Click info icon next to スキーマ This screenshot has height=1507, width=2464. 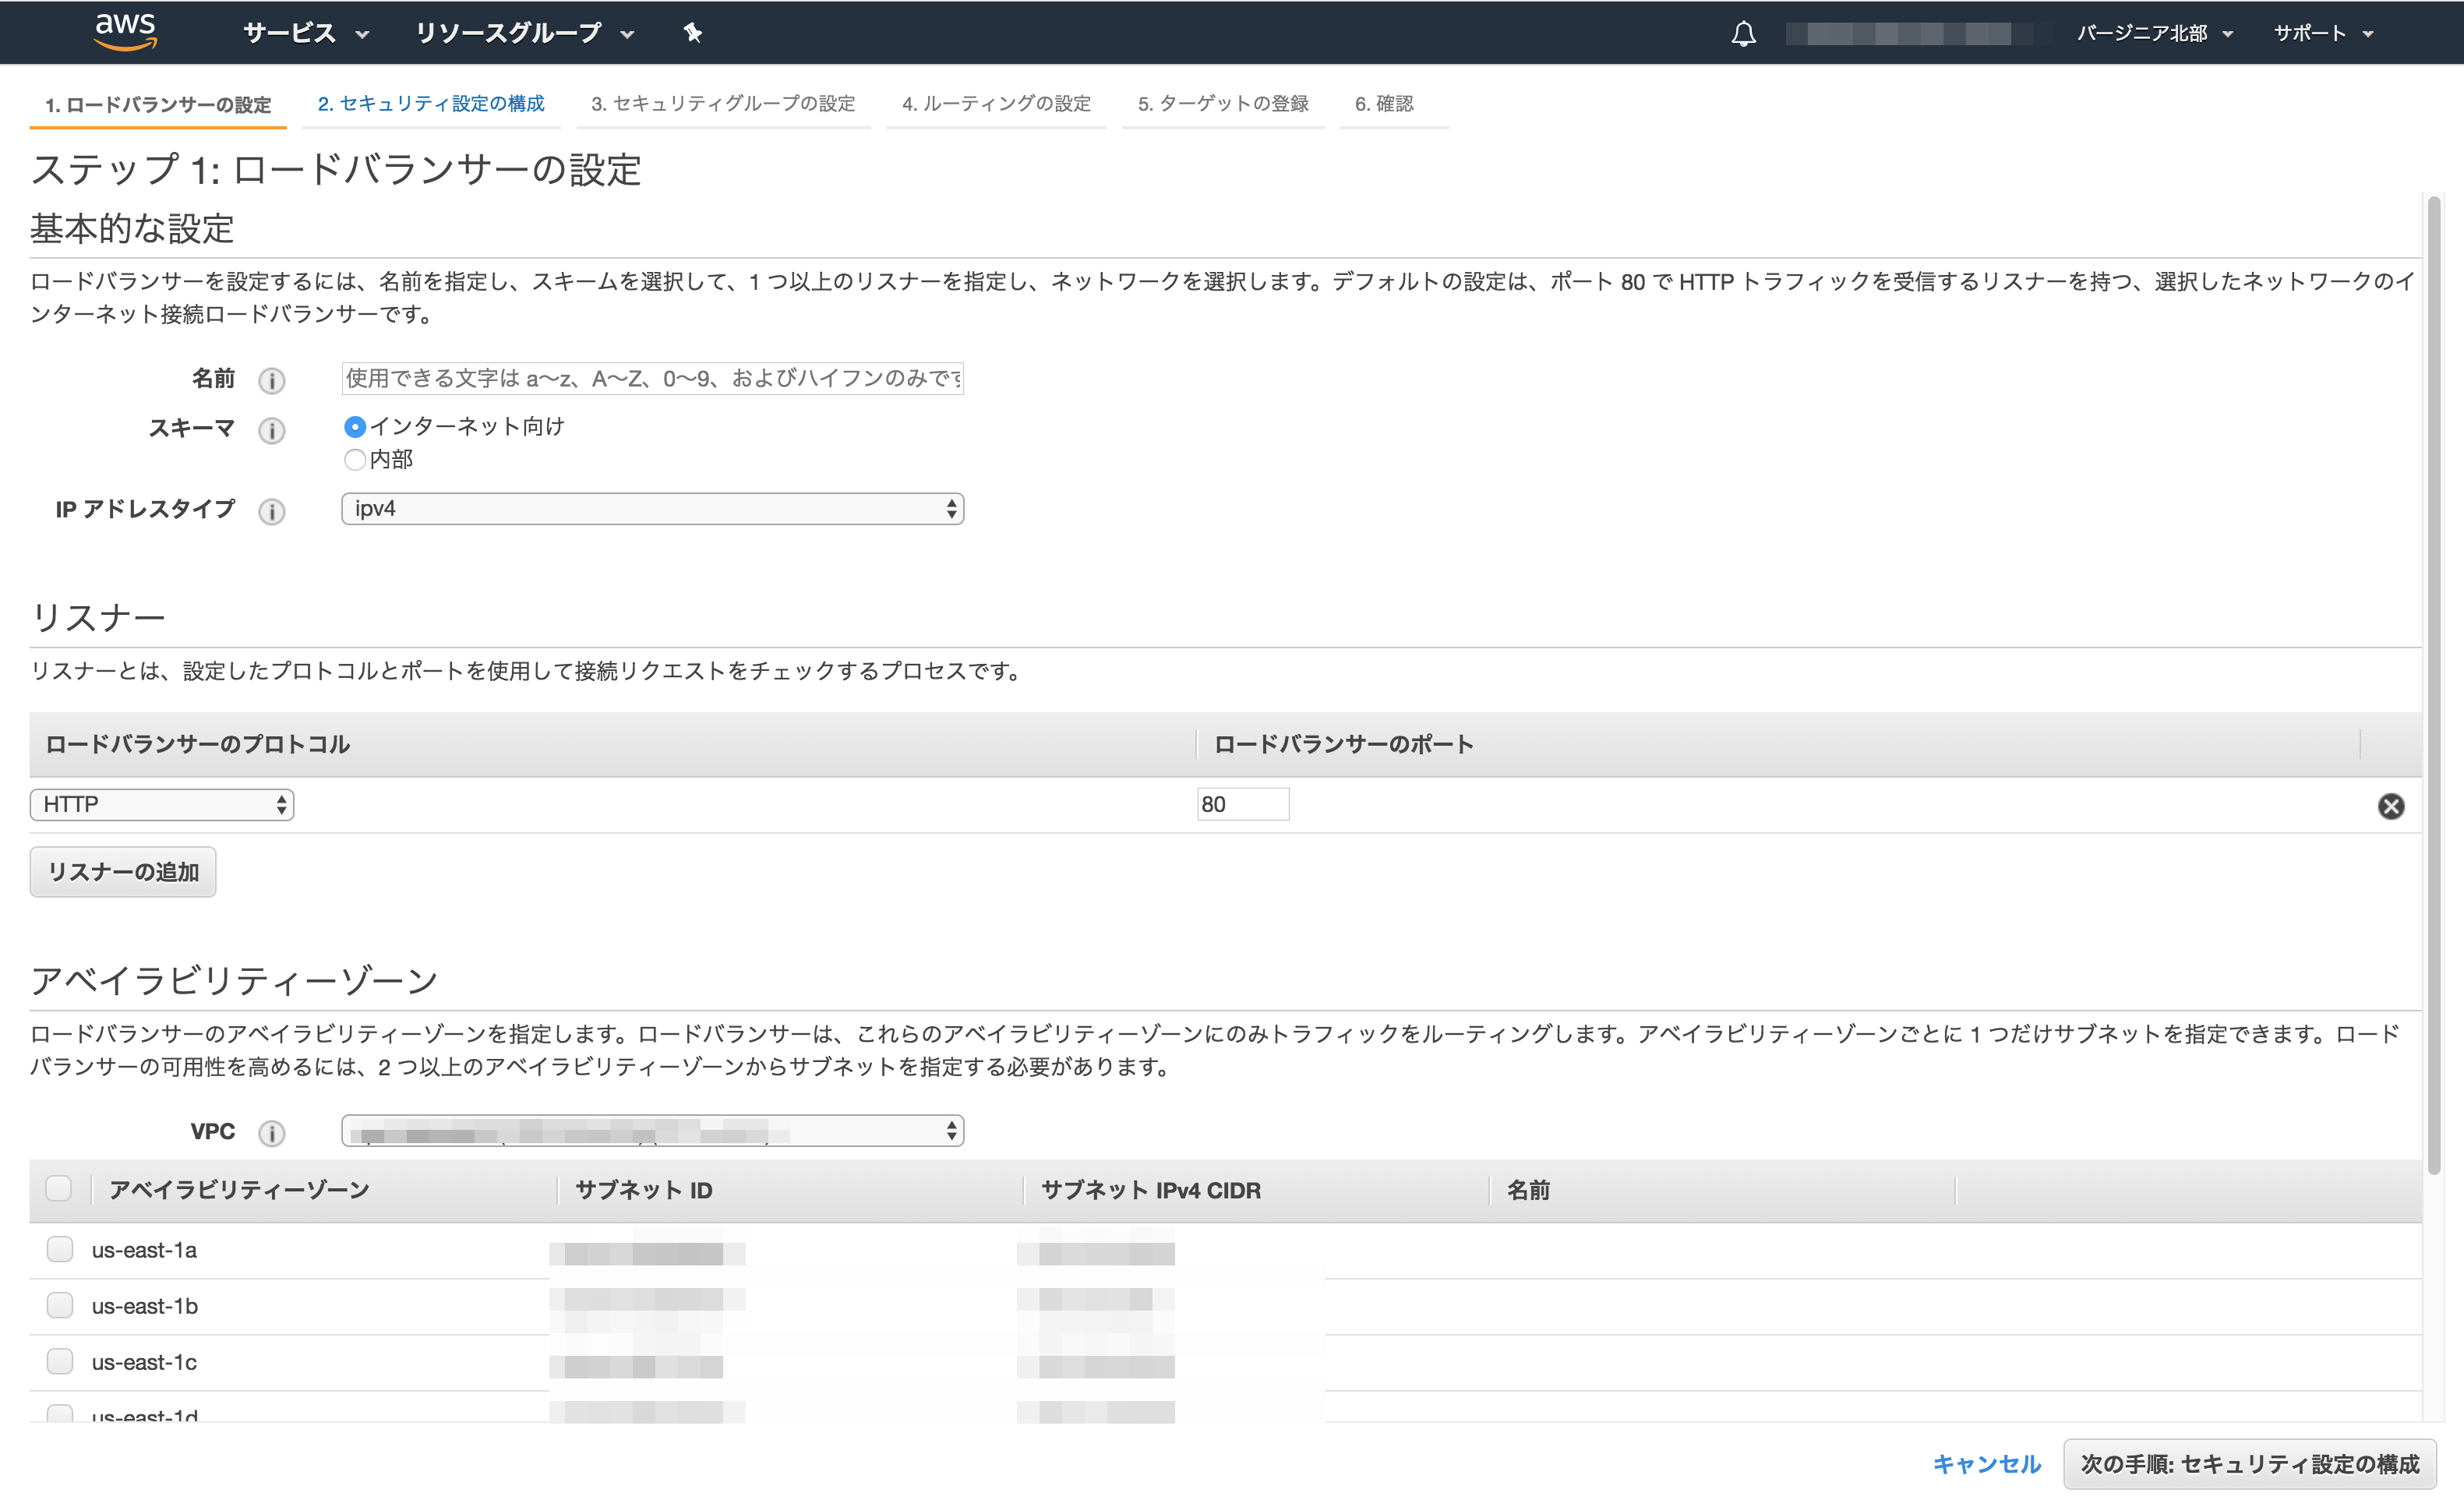tap(271, 430)
